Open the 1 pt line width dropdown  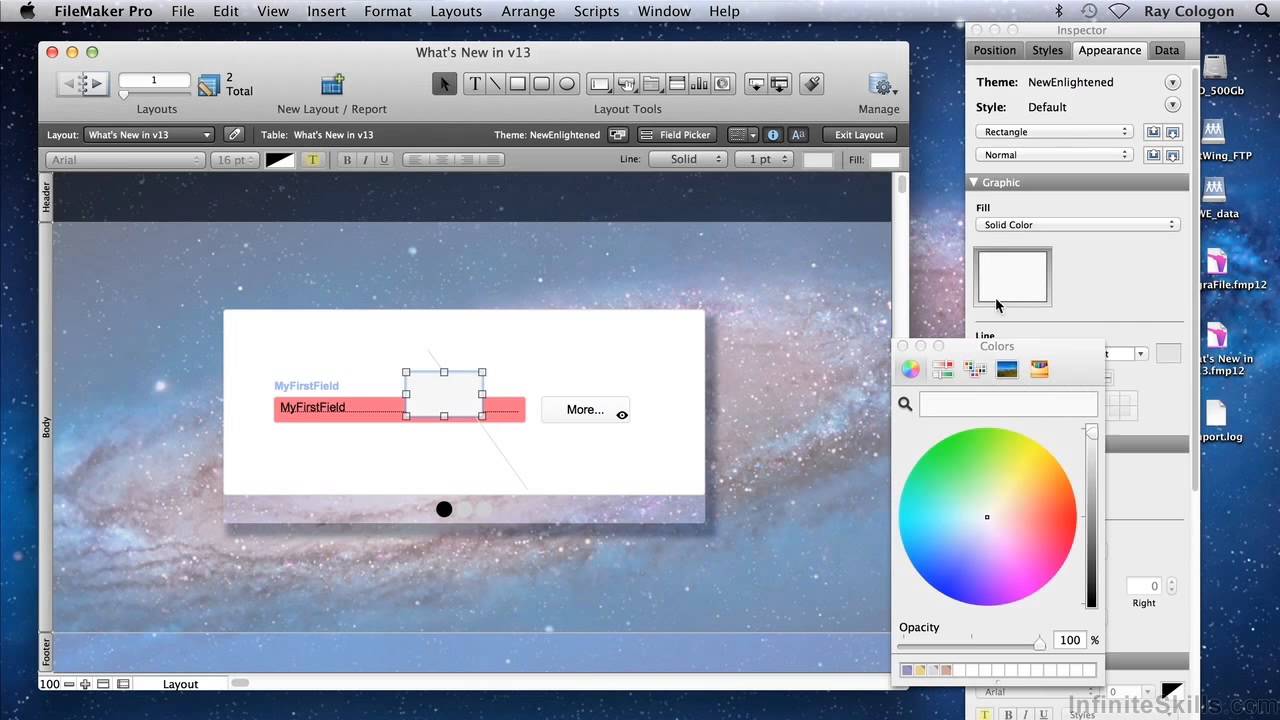(x=763, y=159)
